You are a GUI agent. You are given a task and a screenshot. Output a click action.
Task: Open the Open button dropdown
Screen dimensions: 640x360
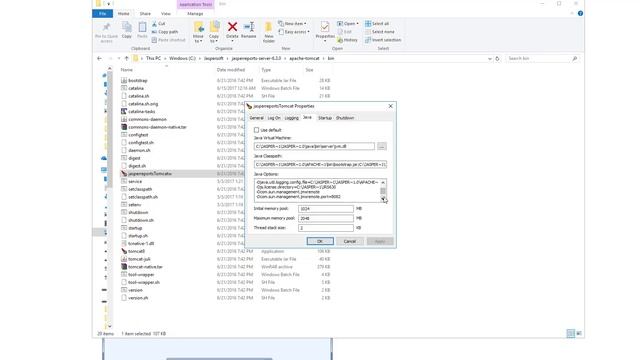pyautogui.click(x=358, y=24)
